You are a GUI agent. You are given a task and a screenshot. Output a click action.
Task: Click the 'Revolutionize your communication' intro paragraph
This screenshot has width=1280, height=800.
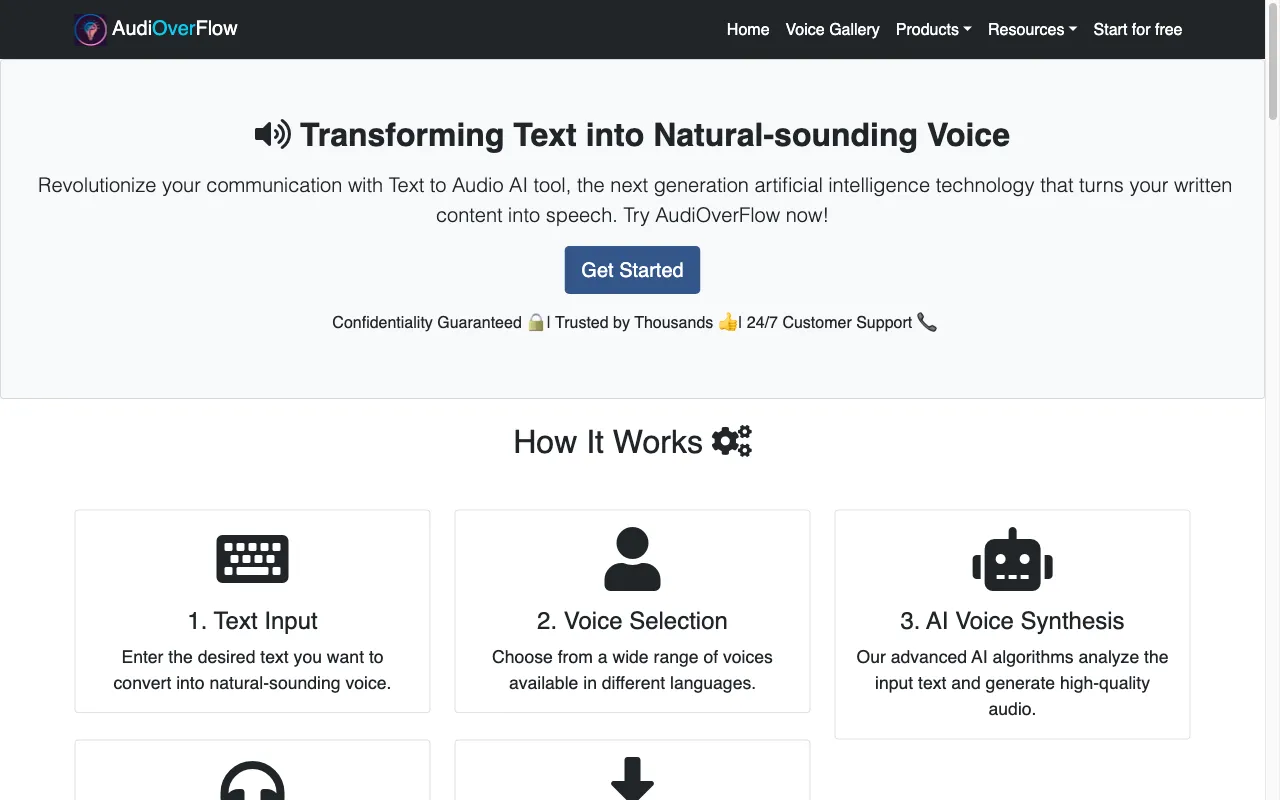click(634, 200)
